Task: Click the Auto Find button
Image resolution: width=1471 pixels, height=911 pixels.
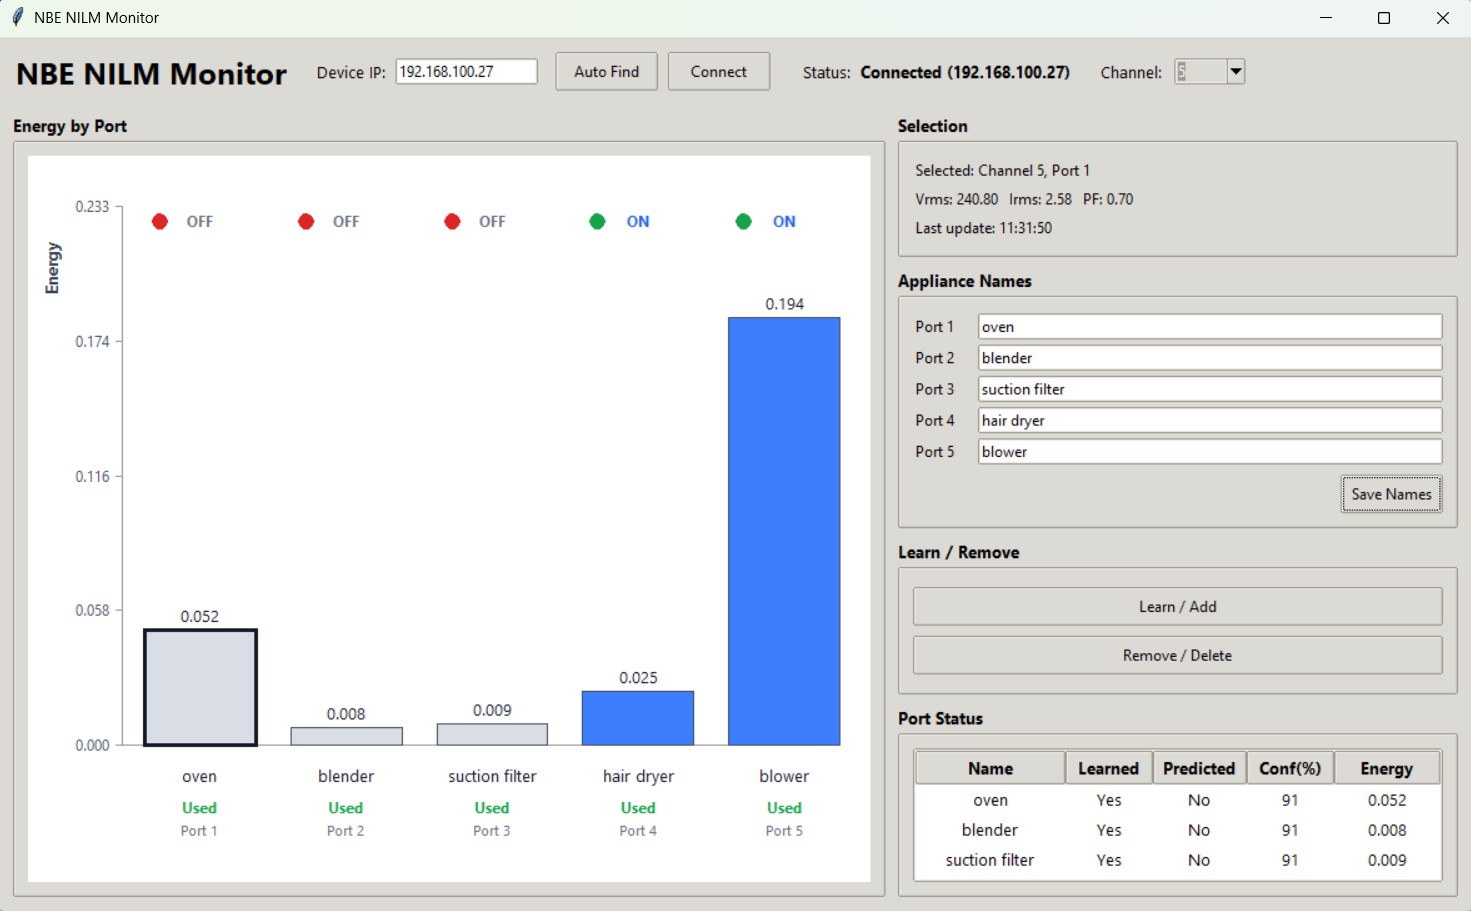Action: pyautogui.click(x=605, y=71)
